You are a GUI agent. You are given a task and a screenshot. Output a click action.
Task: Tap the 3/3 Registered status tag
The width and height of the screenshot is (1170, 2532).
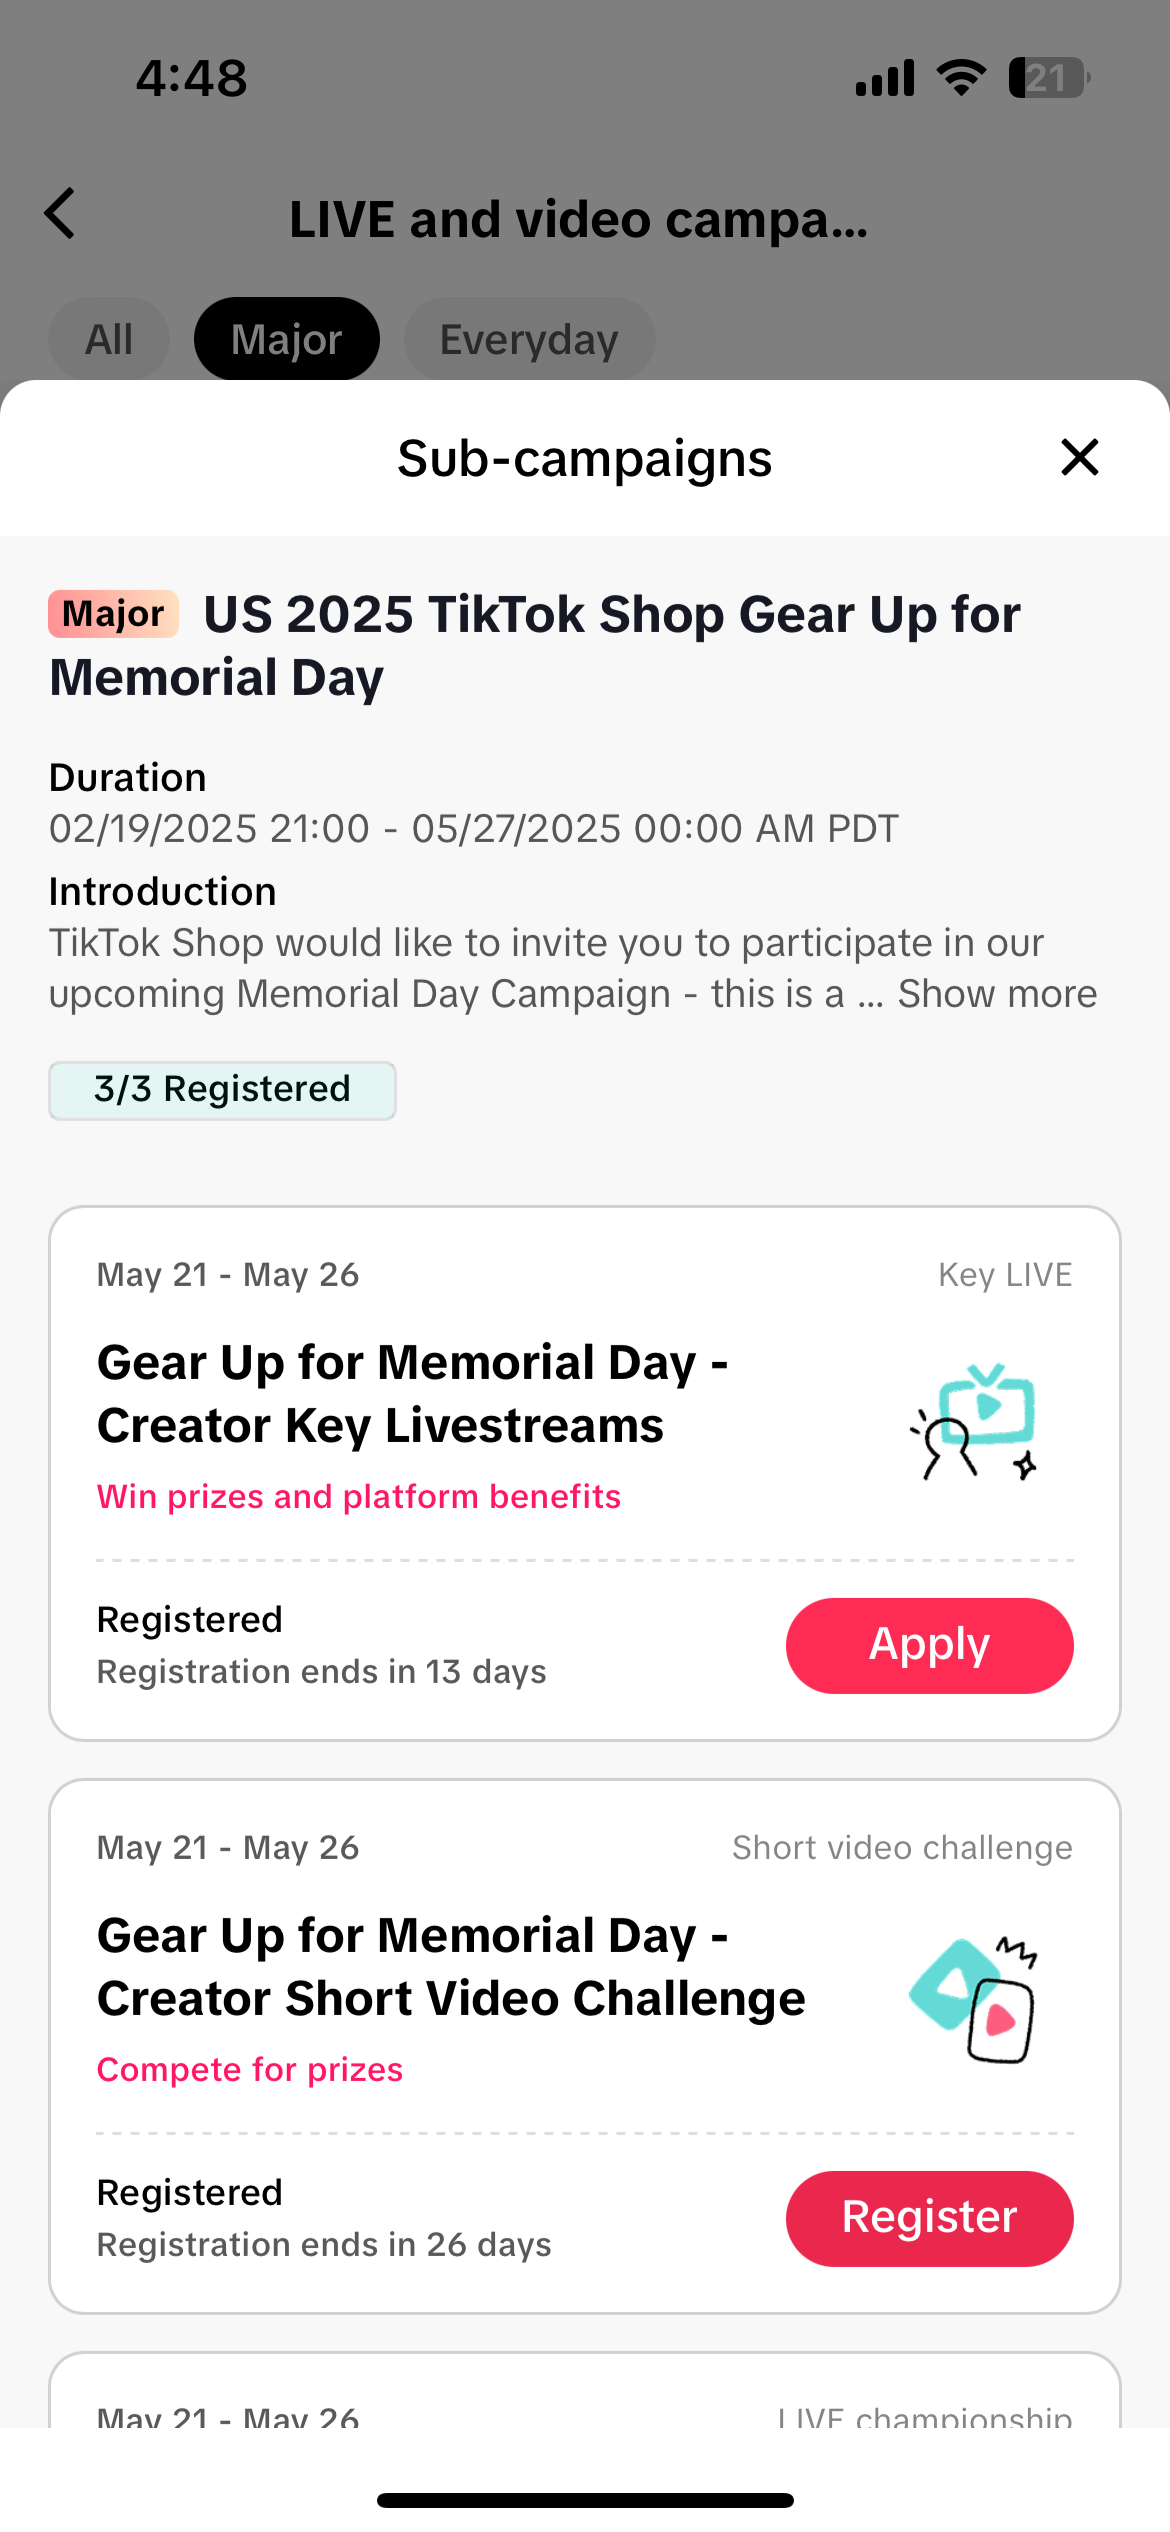click(222, 1090)
